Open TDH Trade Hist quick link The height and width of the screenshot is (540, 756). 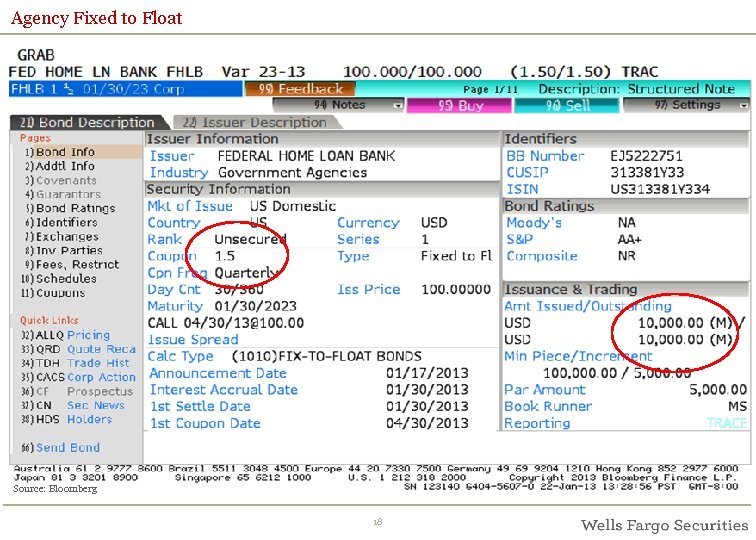(75, 363)
